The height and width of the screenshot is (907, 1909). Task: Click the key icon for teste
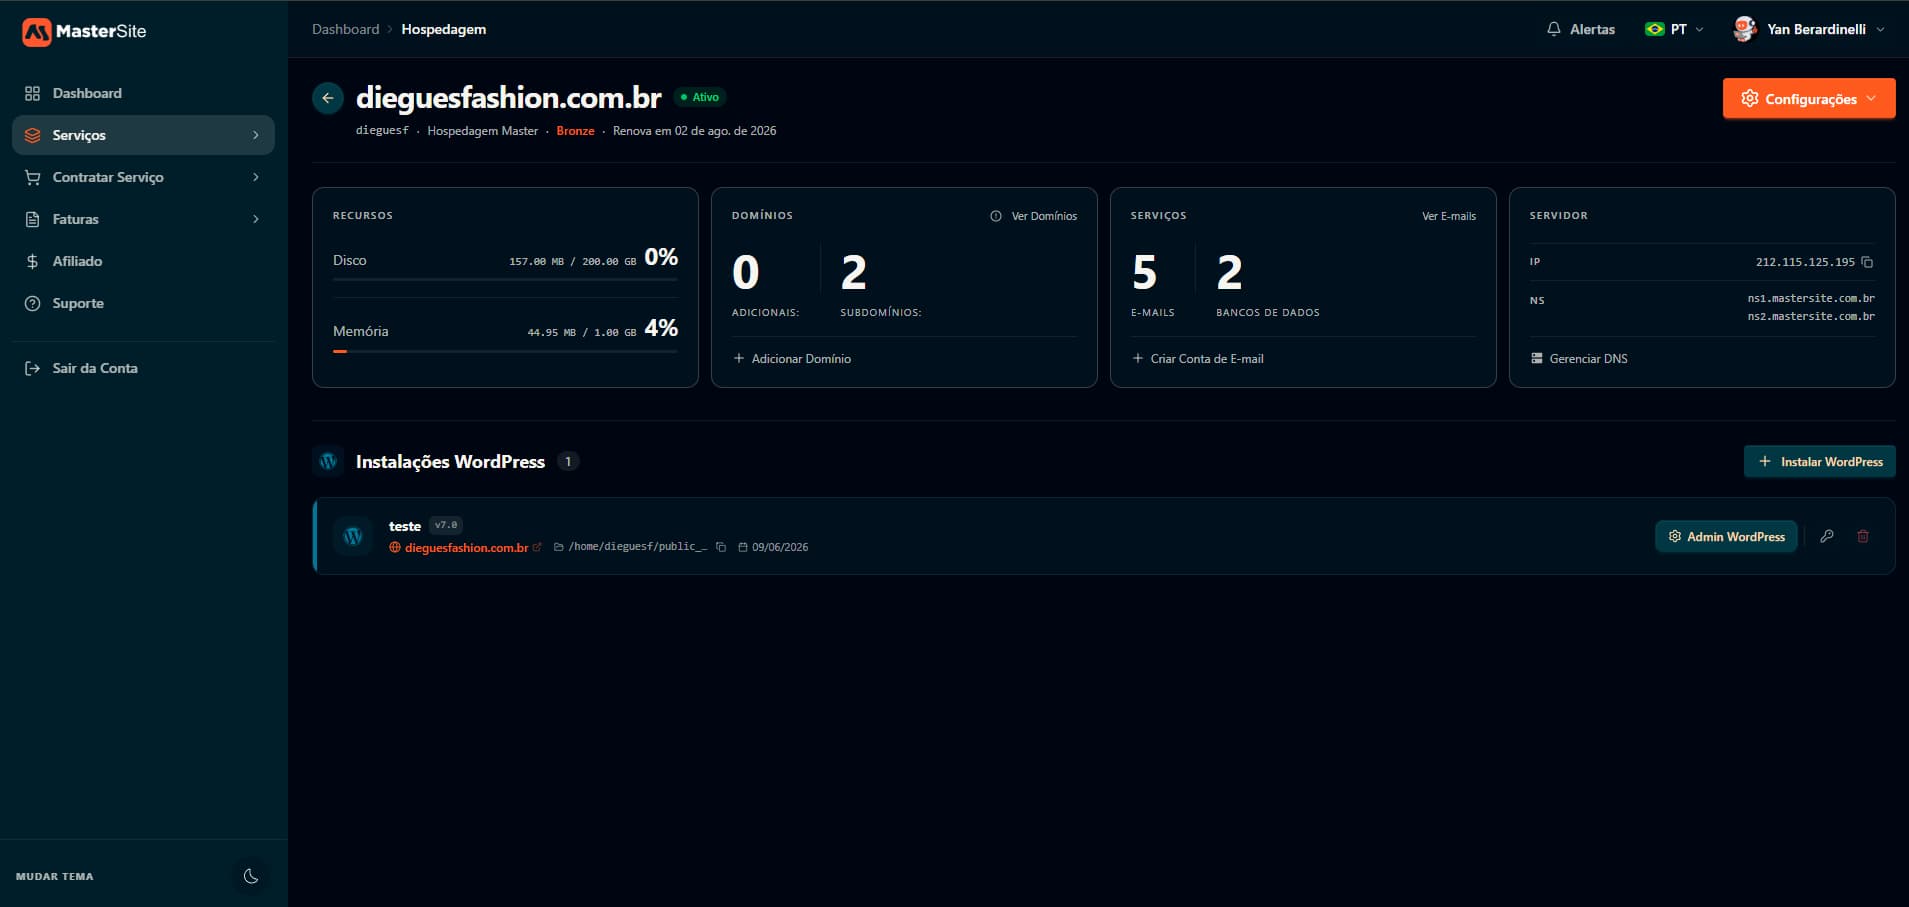click(1827, 536)
